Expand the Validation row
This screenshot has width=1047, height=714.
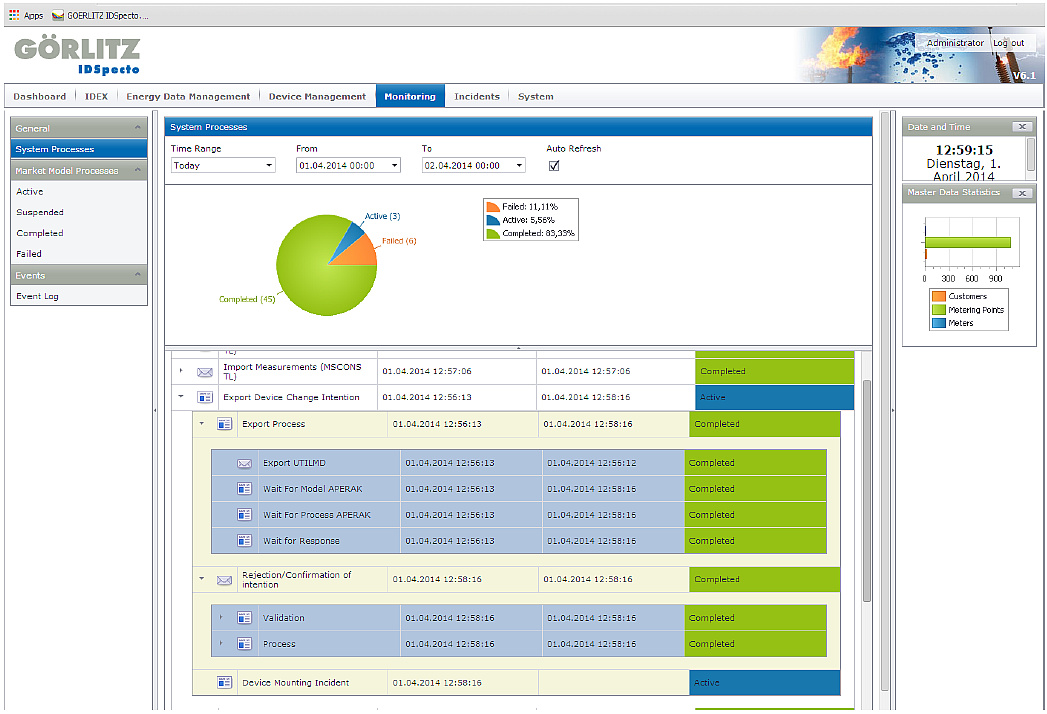221,618
